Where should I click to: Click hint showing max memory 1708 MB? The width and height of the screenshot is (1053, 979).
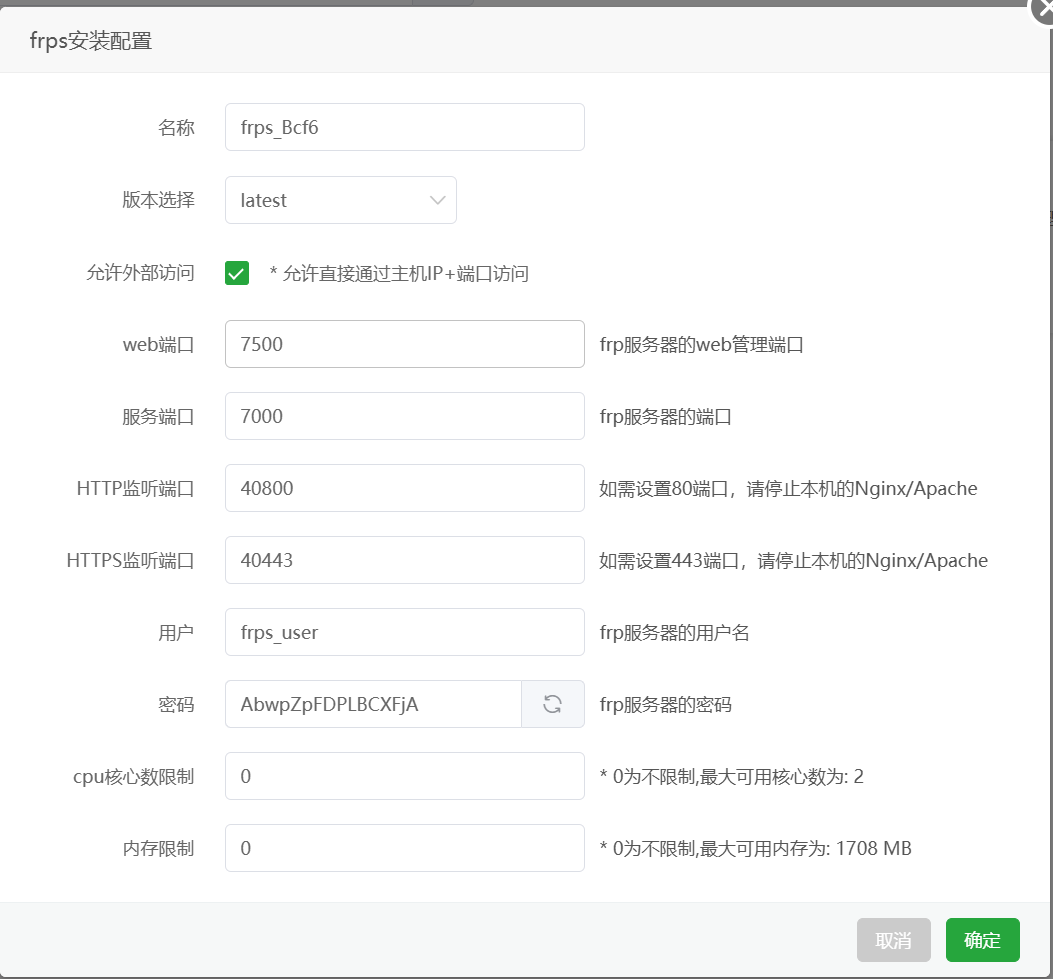coord(756,849)
